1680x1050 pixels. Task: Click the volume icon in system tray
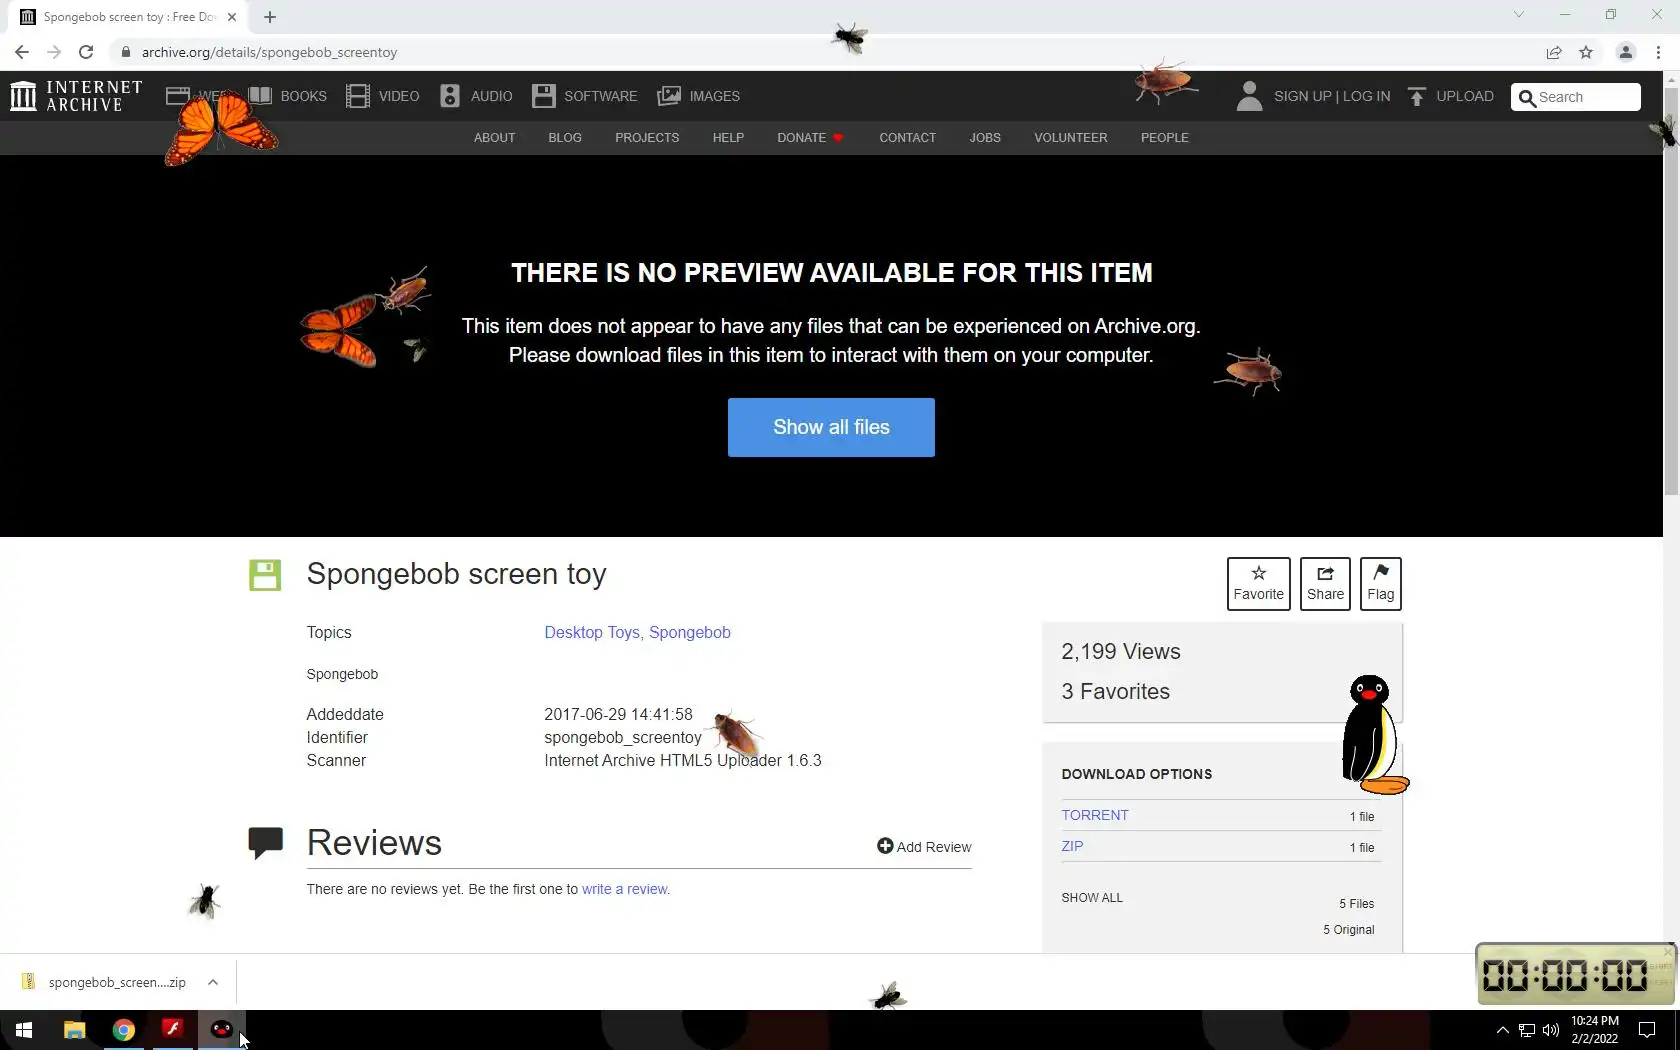[1551, 1030]
